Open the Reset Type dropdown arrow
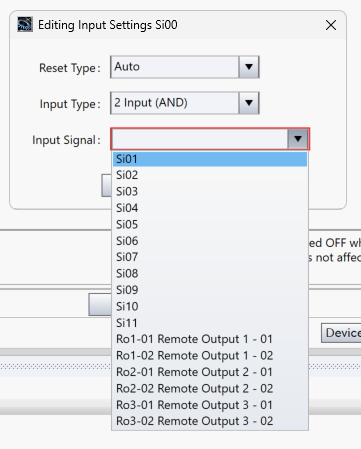The image size is (361, 449). [249, 67]
